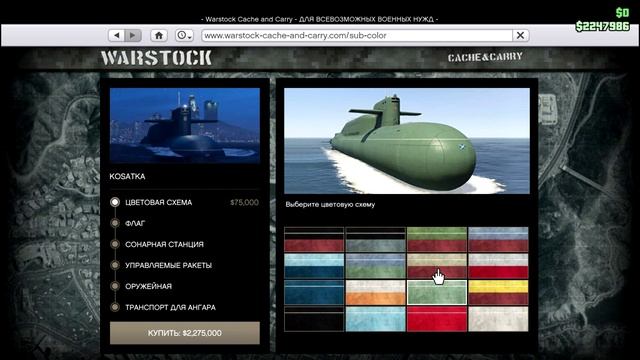Choose the solid red color scheme
Screen dimensions: 640x360
(x=437, y=319)
